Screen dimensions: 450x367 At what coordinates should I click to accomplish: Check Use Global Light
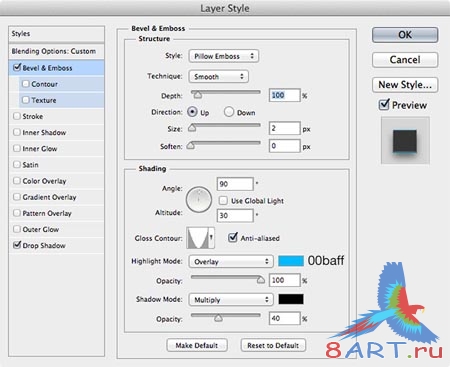point(223,200)
